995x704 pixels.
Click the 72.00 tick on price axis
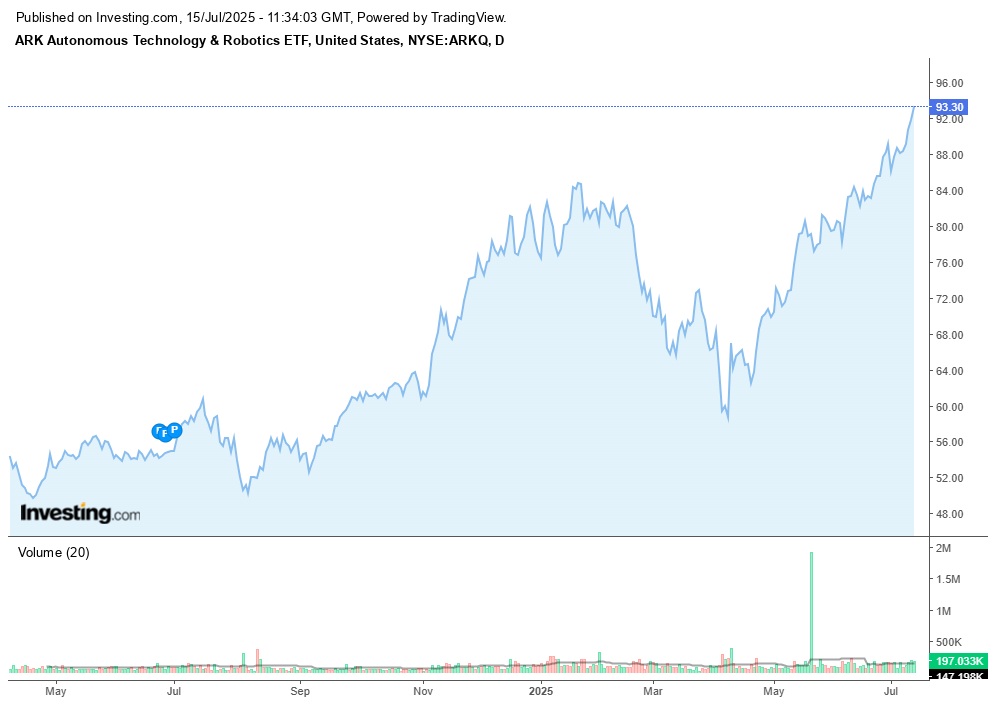click(x=949, y=299)
